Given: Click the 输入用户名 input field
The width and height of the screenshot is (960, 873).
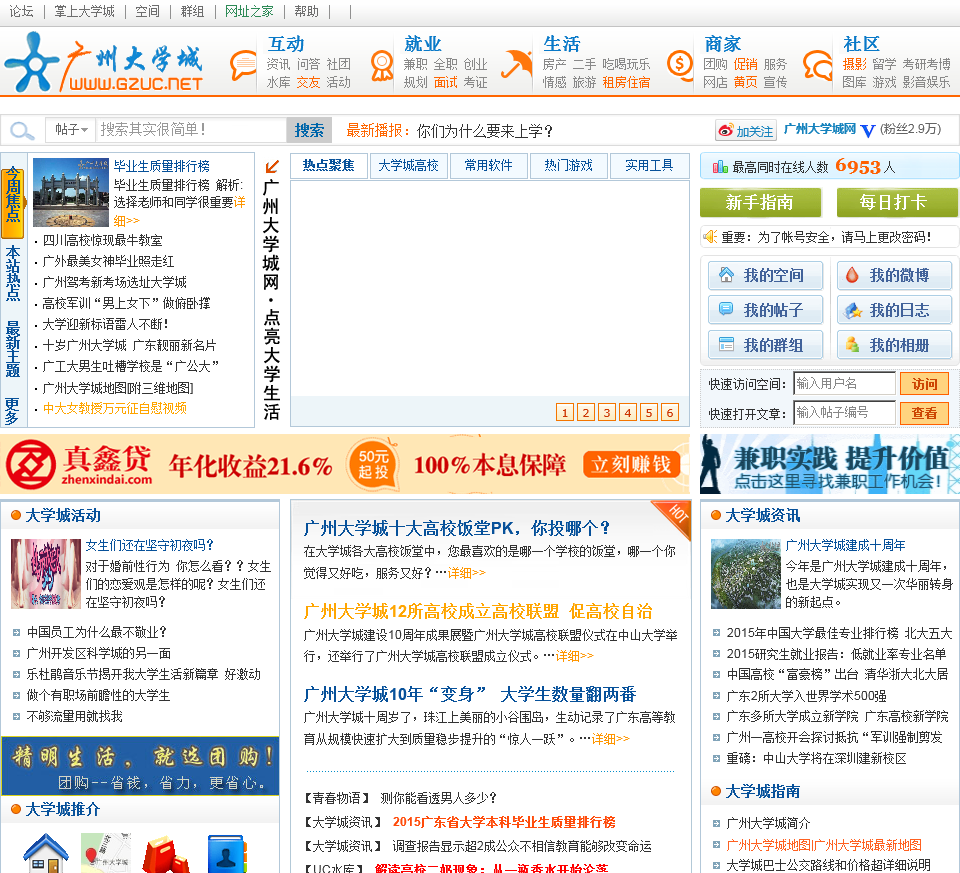Looking at the screenshot, I should coord(844,384).
